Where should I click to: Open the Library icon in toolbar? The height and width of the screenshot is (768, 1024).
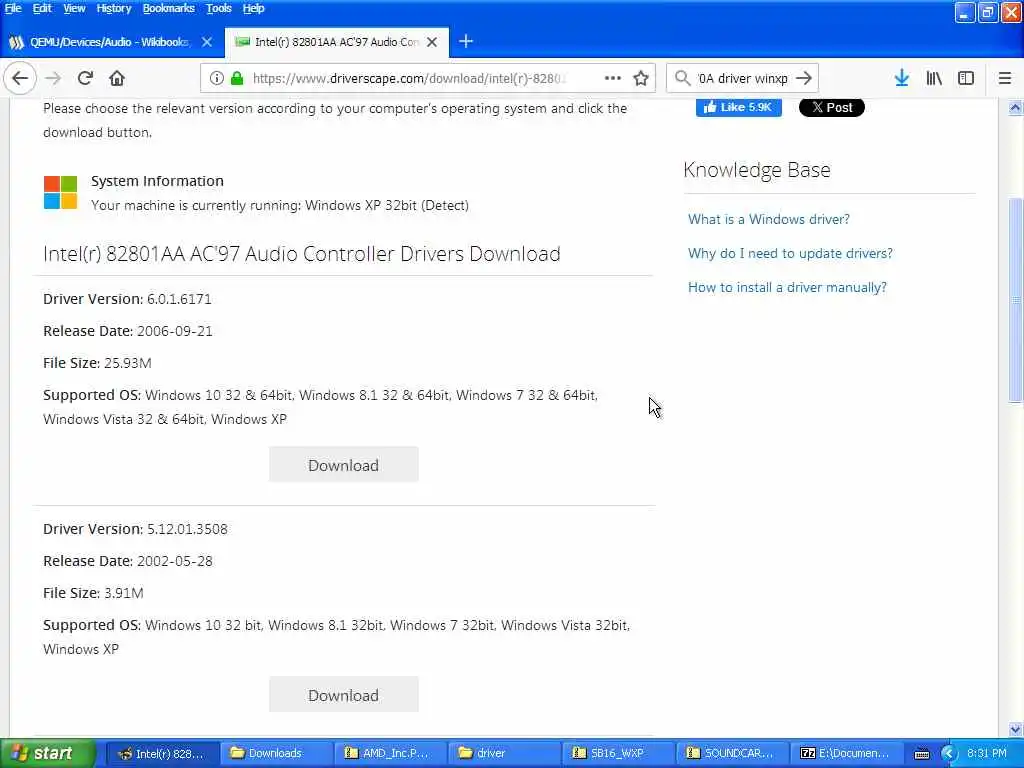coord(934,78)
